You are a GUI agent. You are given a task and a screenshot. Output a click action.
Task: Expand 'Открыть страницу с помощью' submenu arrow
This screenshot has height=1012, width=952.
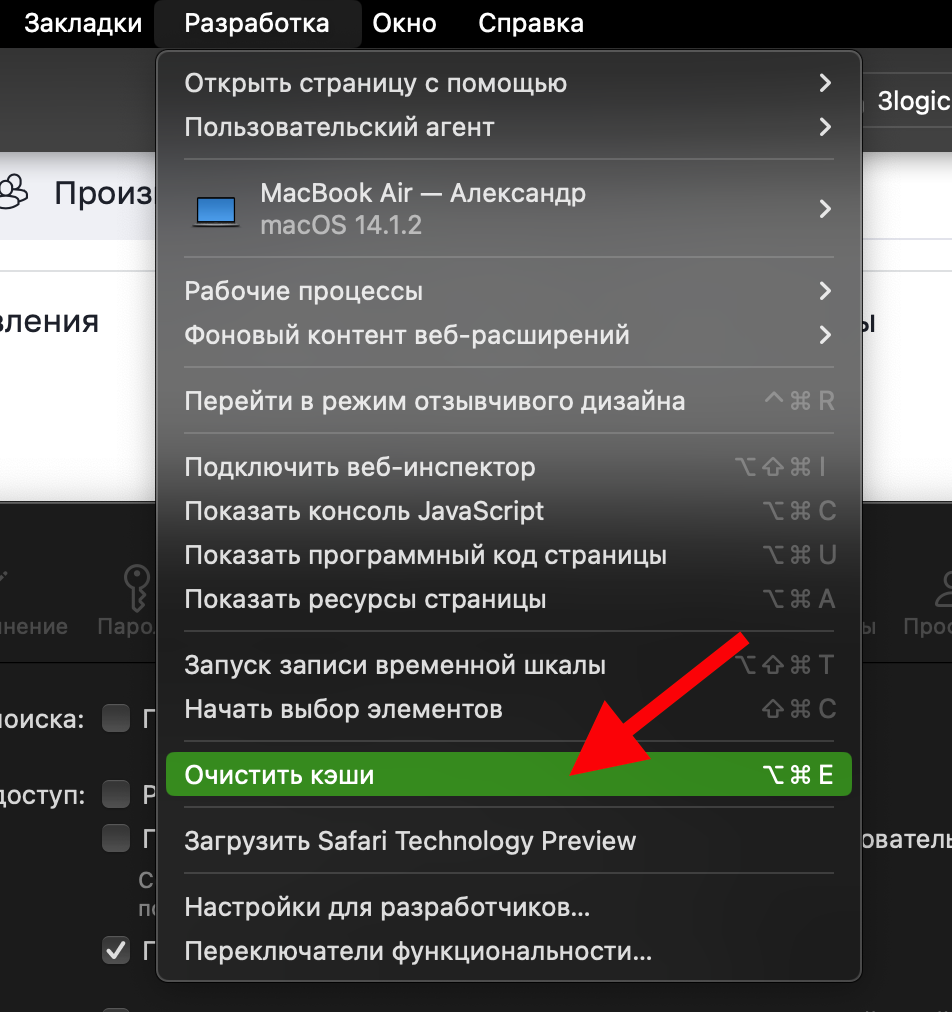coord(825,83)
